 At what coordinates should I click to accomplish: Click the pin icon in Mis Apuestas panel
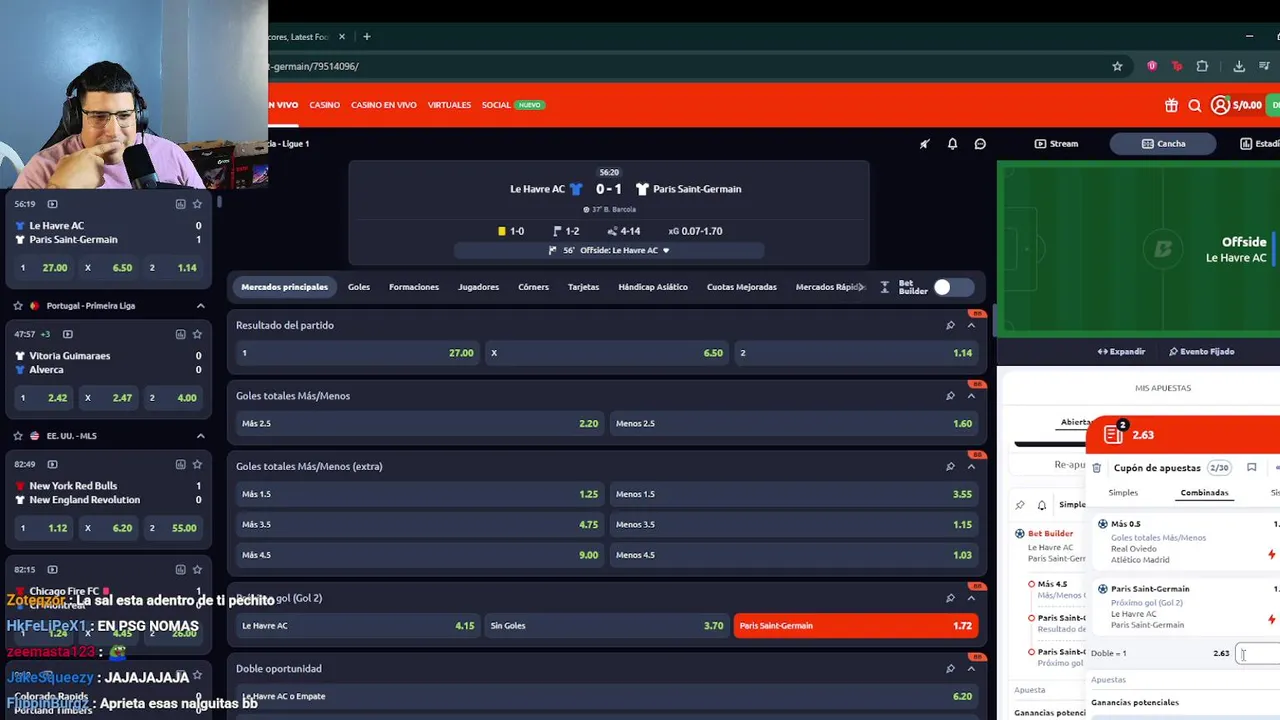[x=1020, y=505]
